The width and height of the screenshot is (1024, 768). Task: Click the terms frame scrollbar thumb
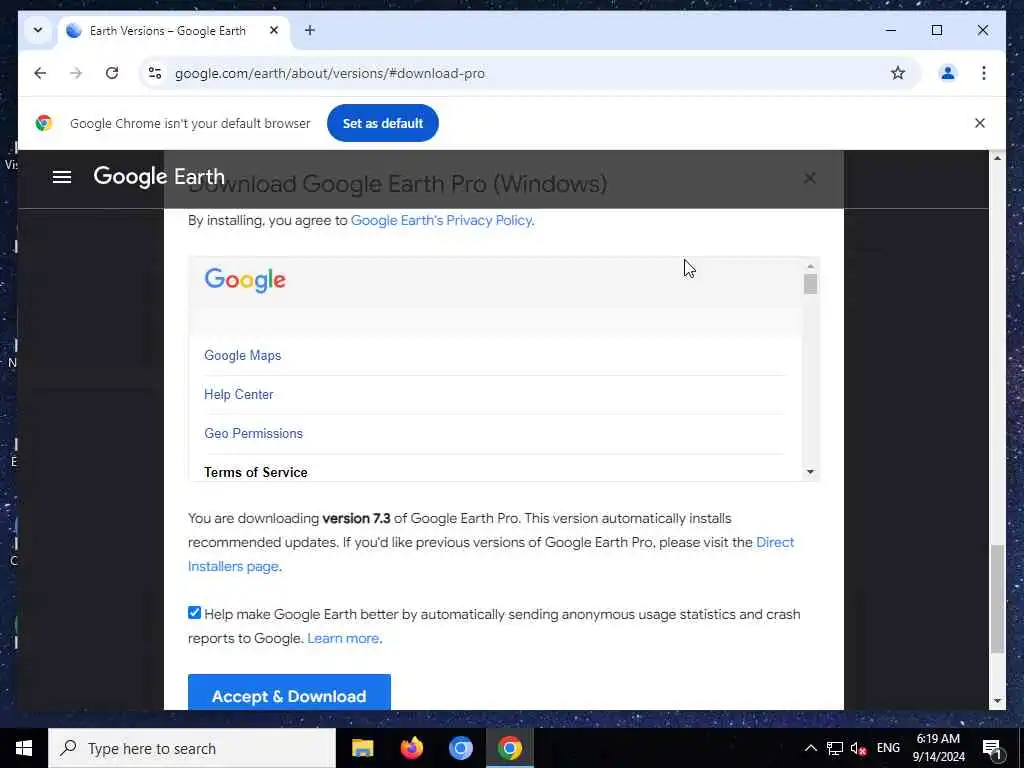pyautogui.click(x=810, y=284)
